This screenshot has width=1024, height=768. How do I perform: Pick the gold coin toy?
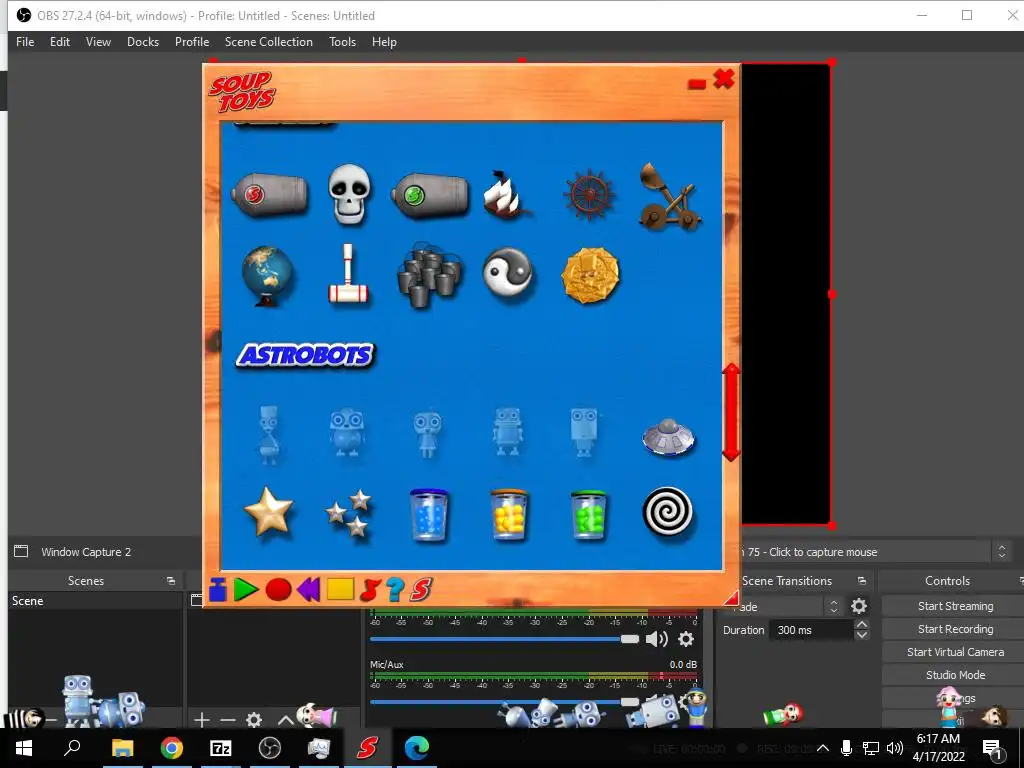[x=590, y=275]
